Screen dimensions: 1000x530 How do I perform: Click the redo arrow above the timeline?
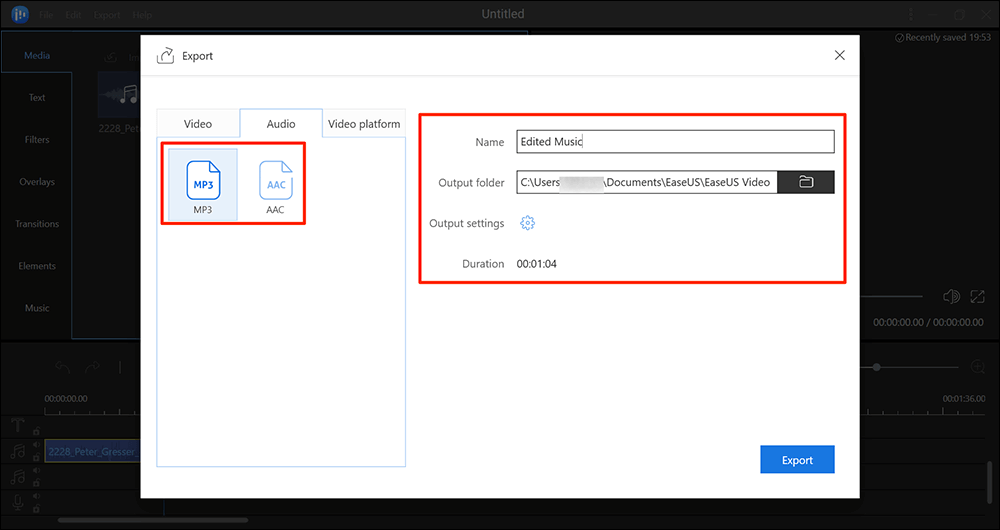pos(92,367)
